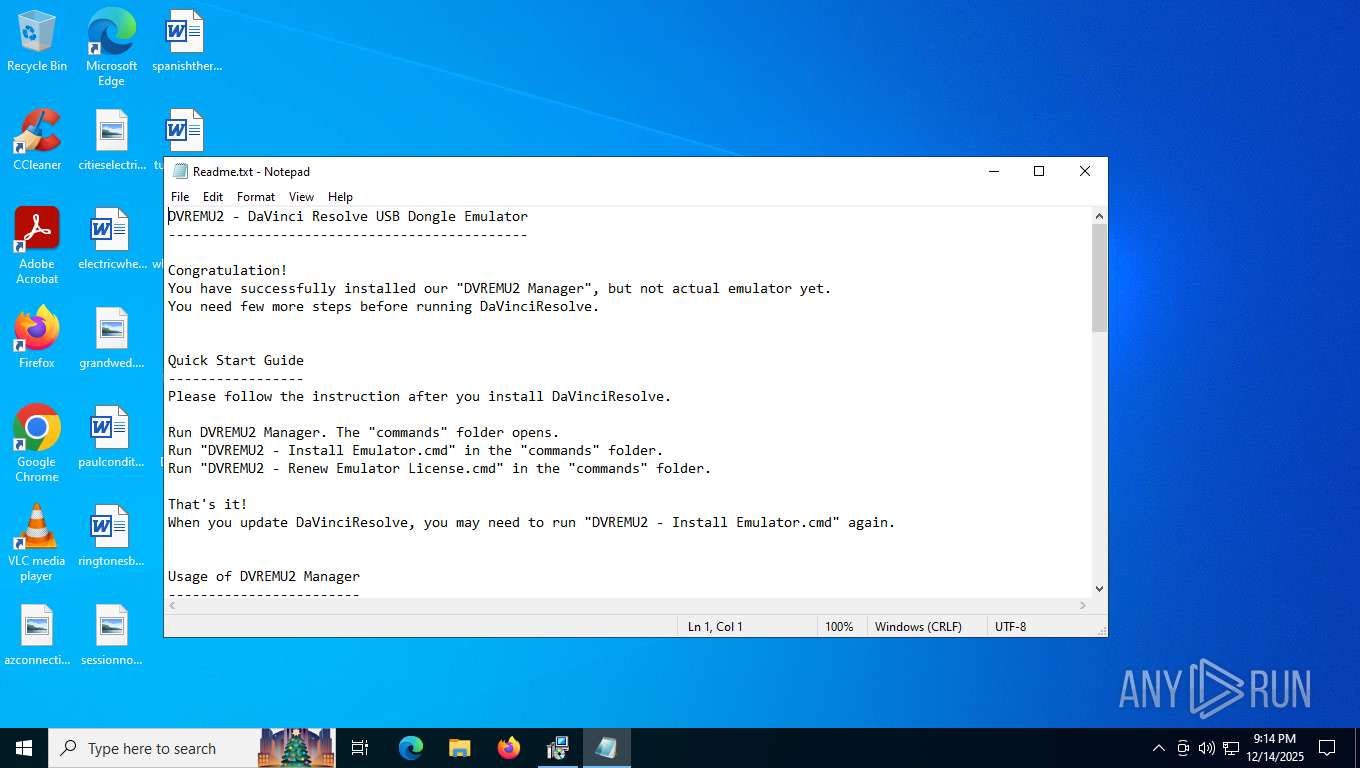Launch Firefox from the desktop shortcut

click(x=37, y=338)
